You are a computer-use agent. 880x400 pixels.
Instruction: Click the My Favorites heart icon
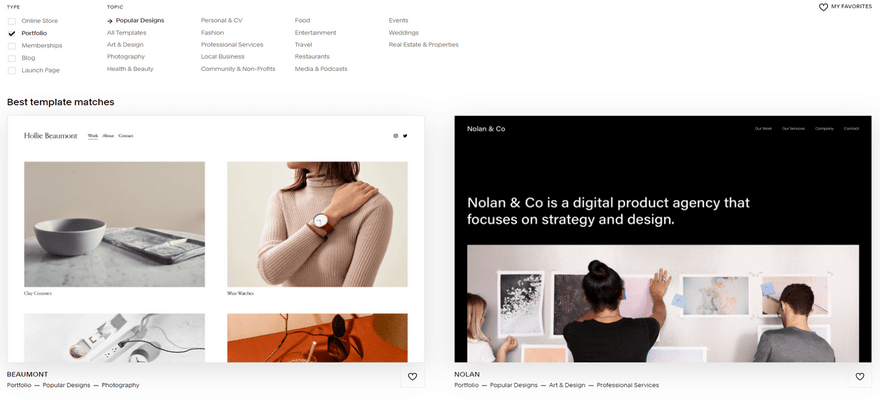point(823,7)
